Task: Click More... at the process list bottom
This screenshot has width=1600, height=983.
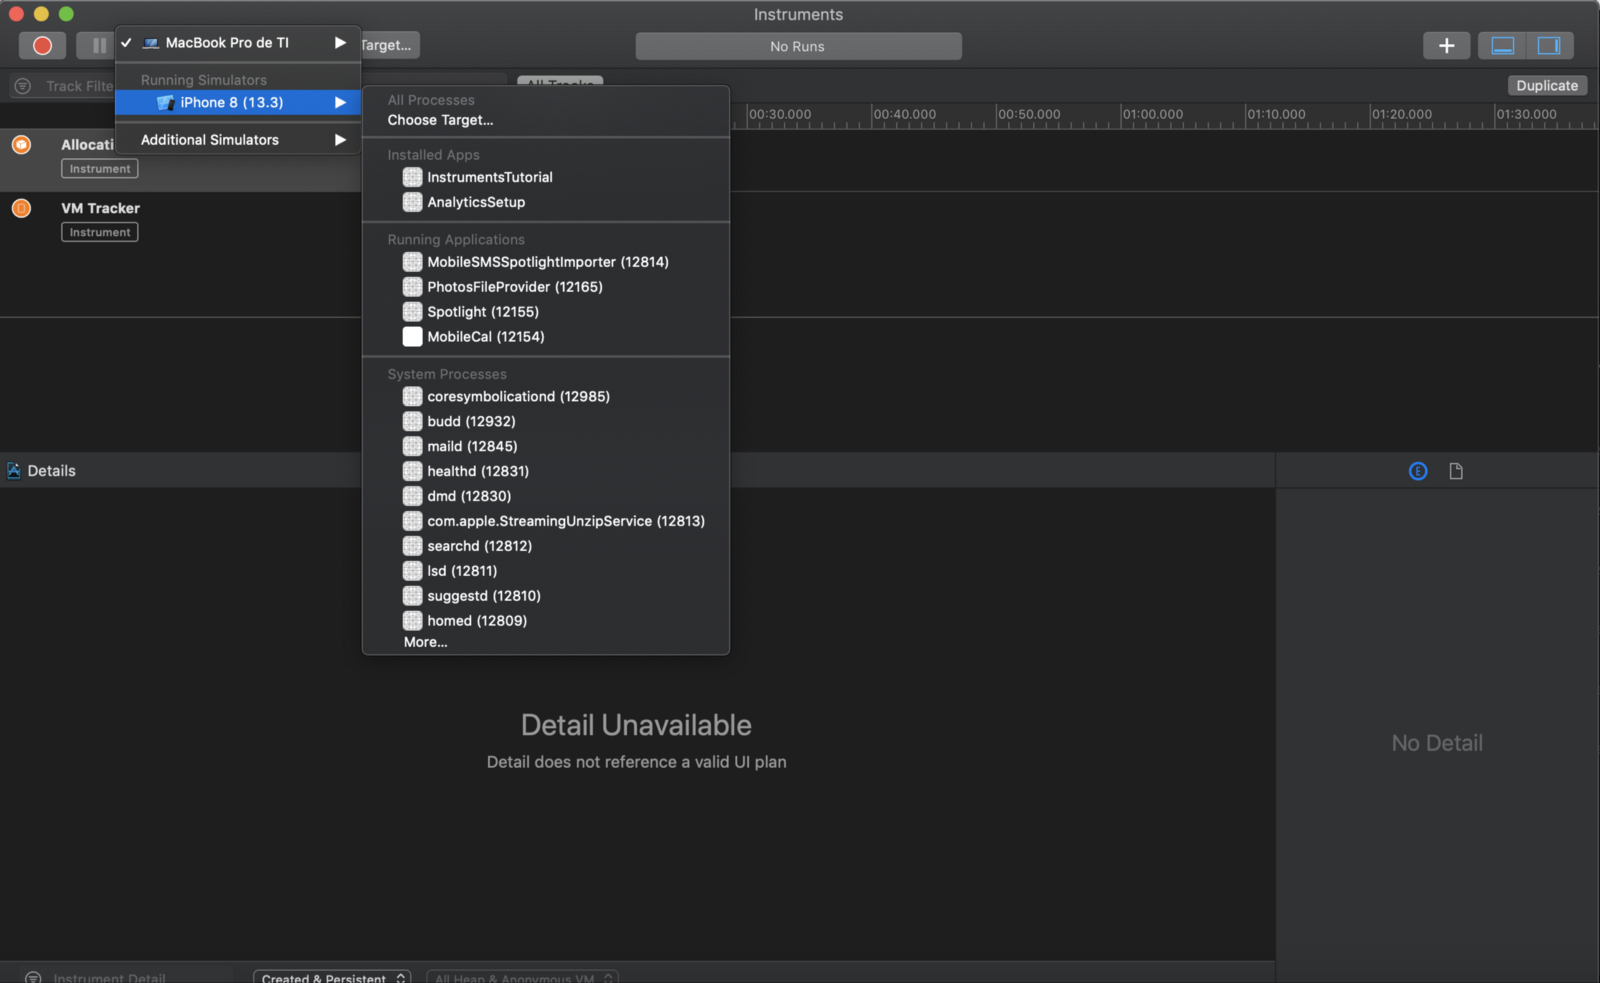Action: [425, 642]
